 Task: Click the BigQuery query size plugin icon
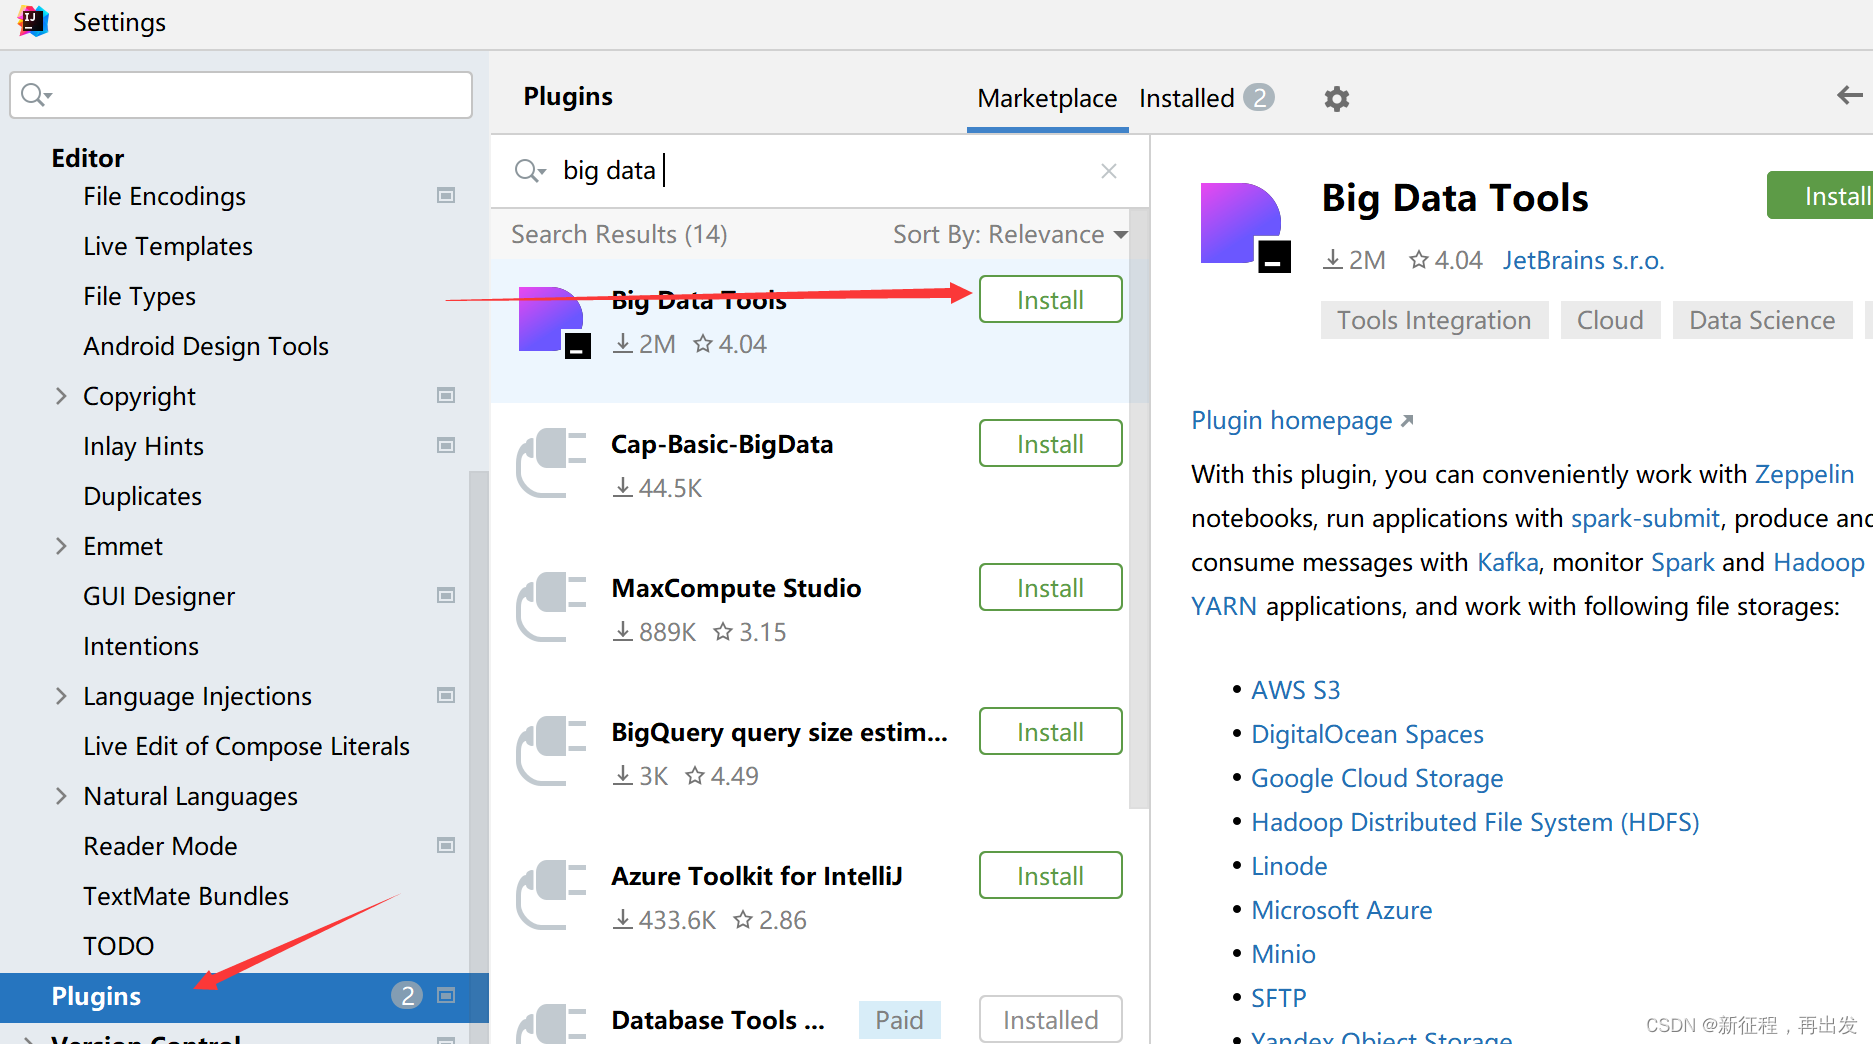coord(551,751)
